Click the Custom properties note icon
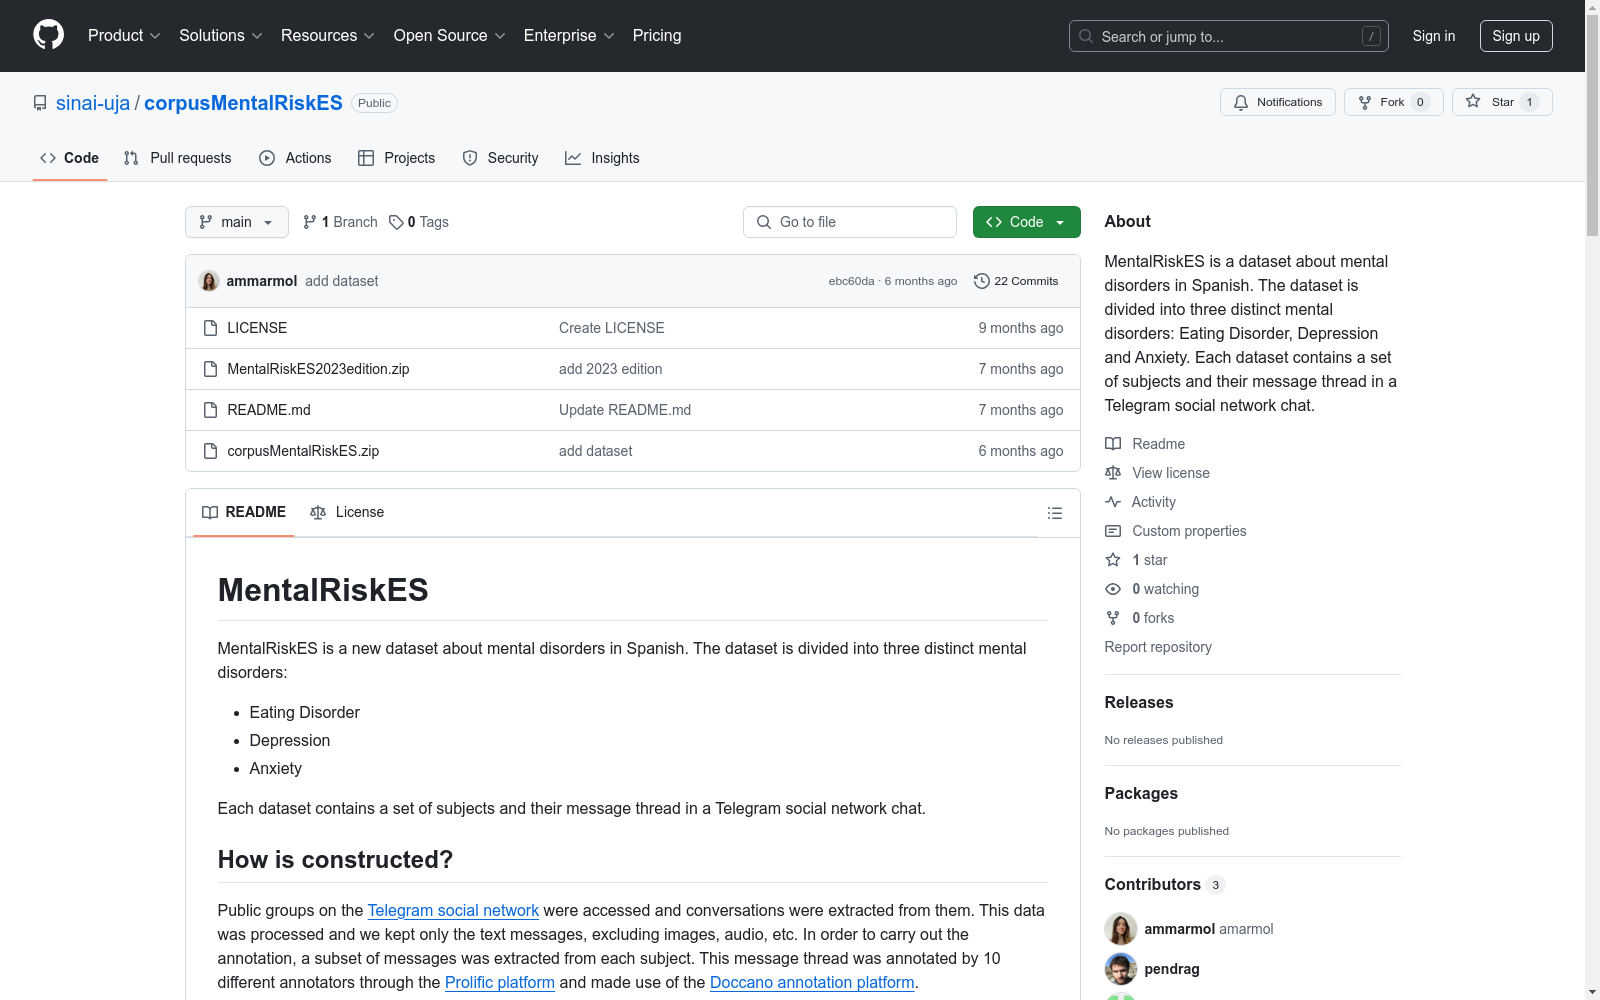The height and width of the screenshot is (1000, 1600). click(1113, 531)
